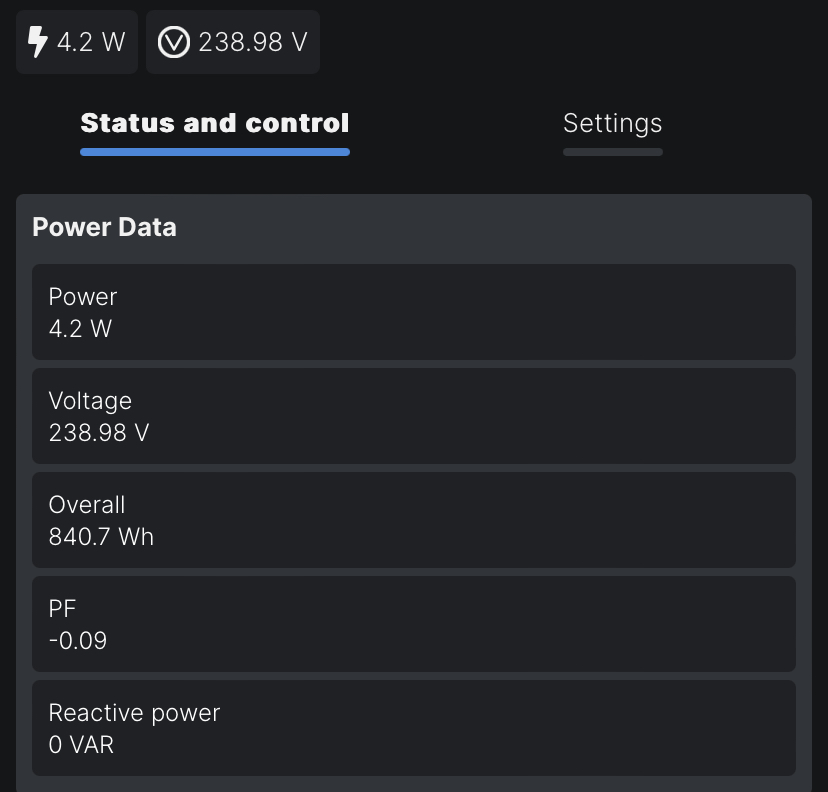Select the 840.7 Wh overall reading
Image resolution: width=828 pixels, height=792 pixels.
[101, 536]
